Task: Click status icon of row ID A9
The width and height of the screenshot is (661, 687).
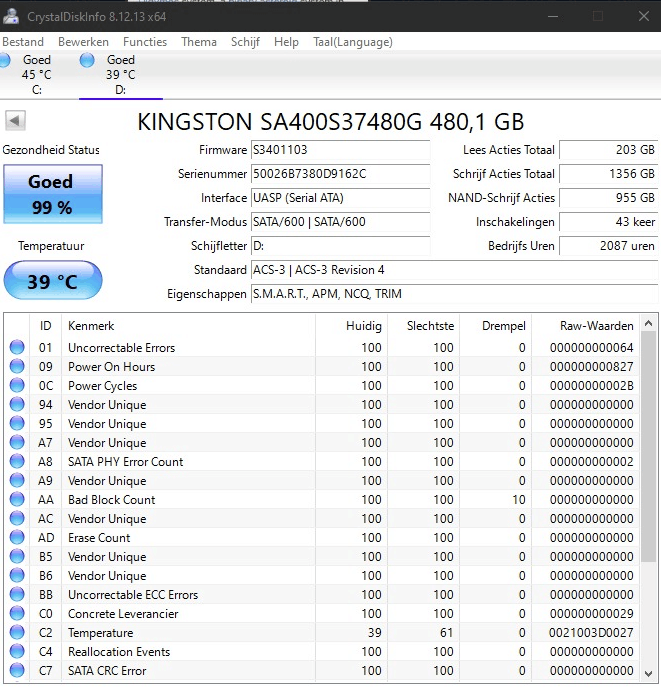Action: click(x=17, y=480)
